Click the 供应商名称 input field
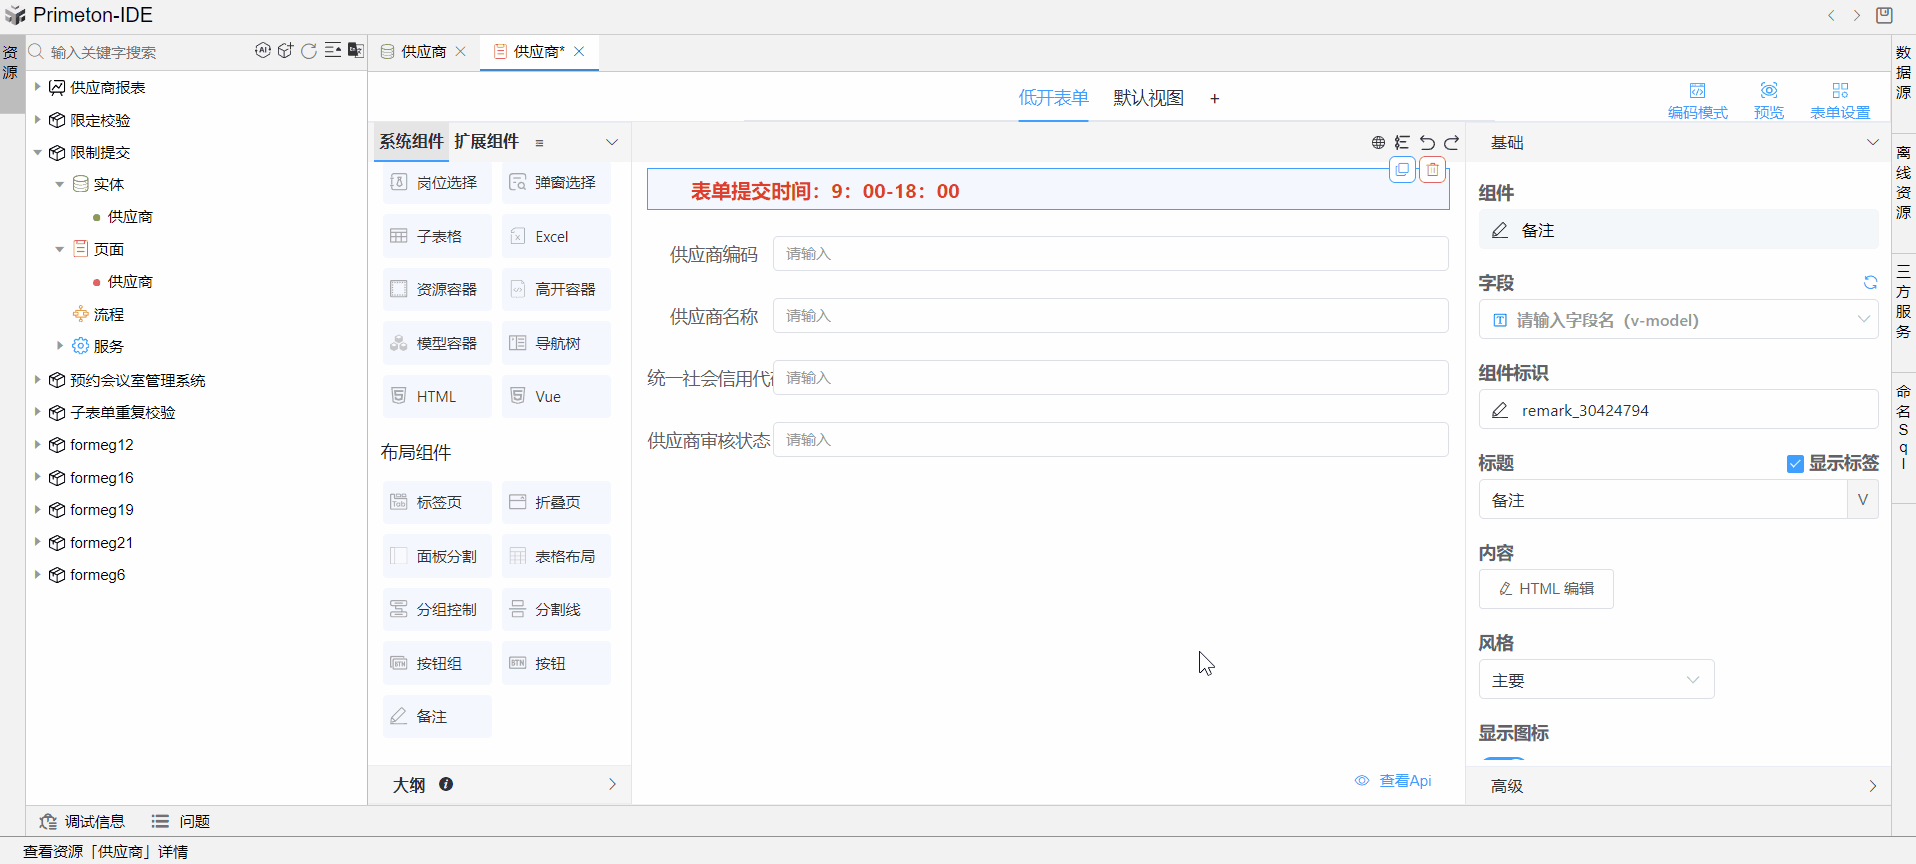 [x=1110, y=316]
